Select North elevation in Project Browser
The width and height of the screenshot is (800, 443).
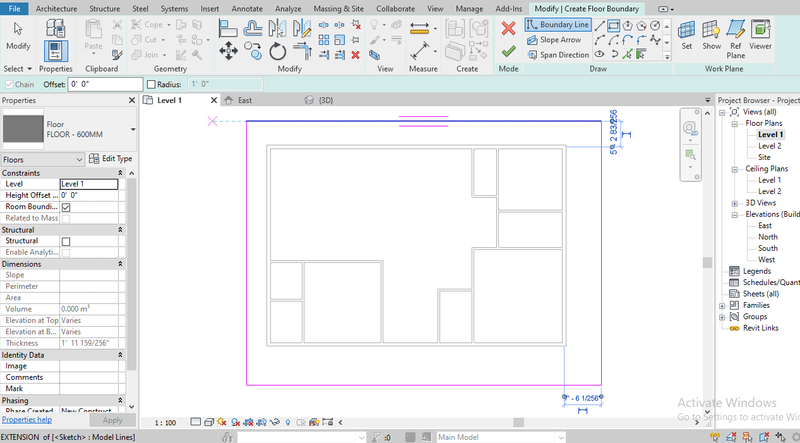768,237
